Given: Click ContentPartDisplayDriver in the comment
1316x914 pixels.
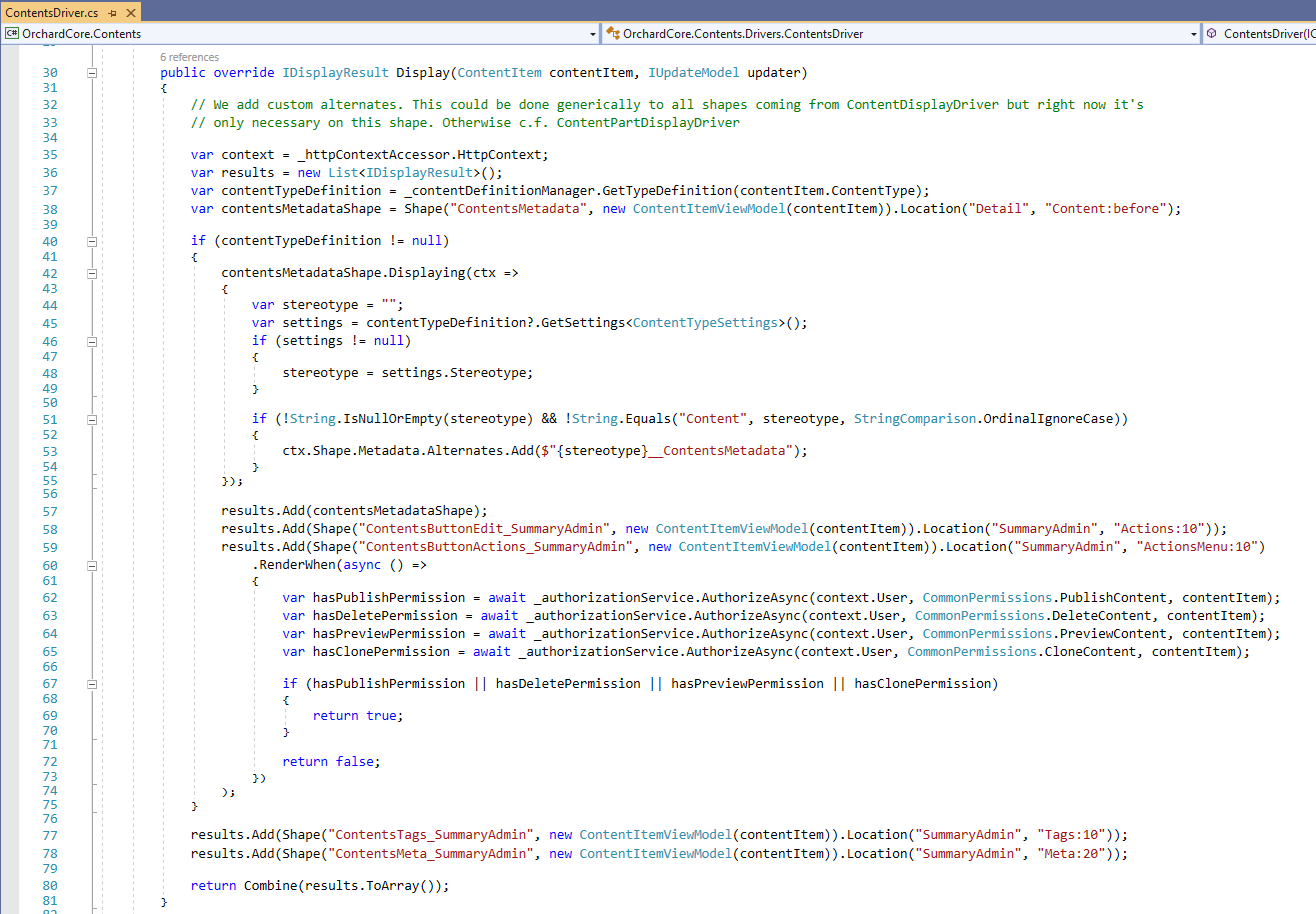Looking at the screenshot, I should pos(648,123).
